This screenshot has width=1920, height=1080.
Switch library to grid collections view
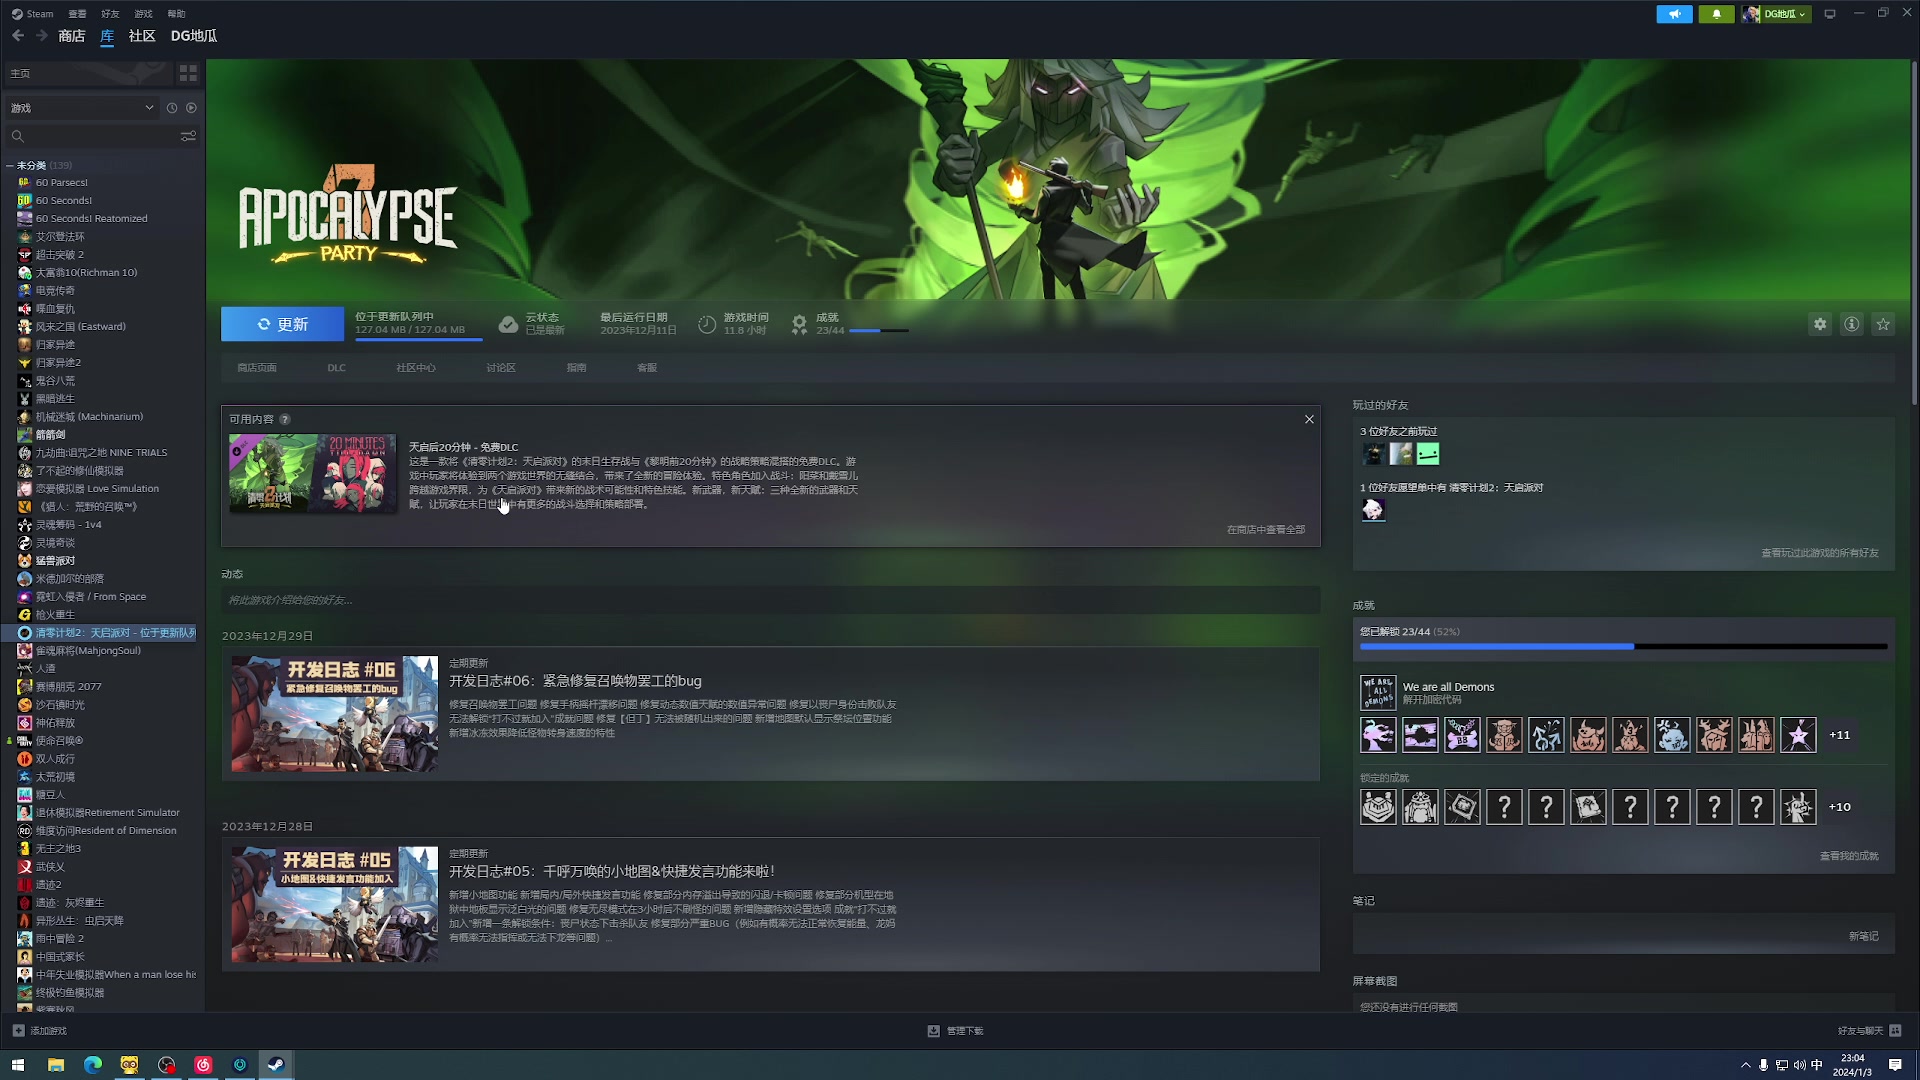188,74
